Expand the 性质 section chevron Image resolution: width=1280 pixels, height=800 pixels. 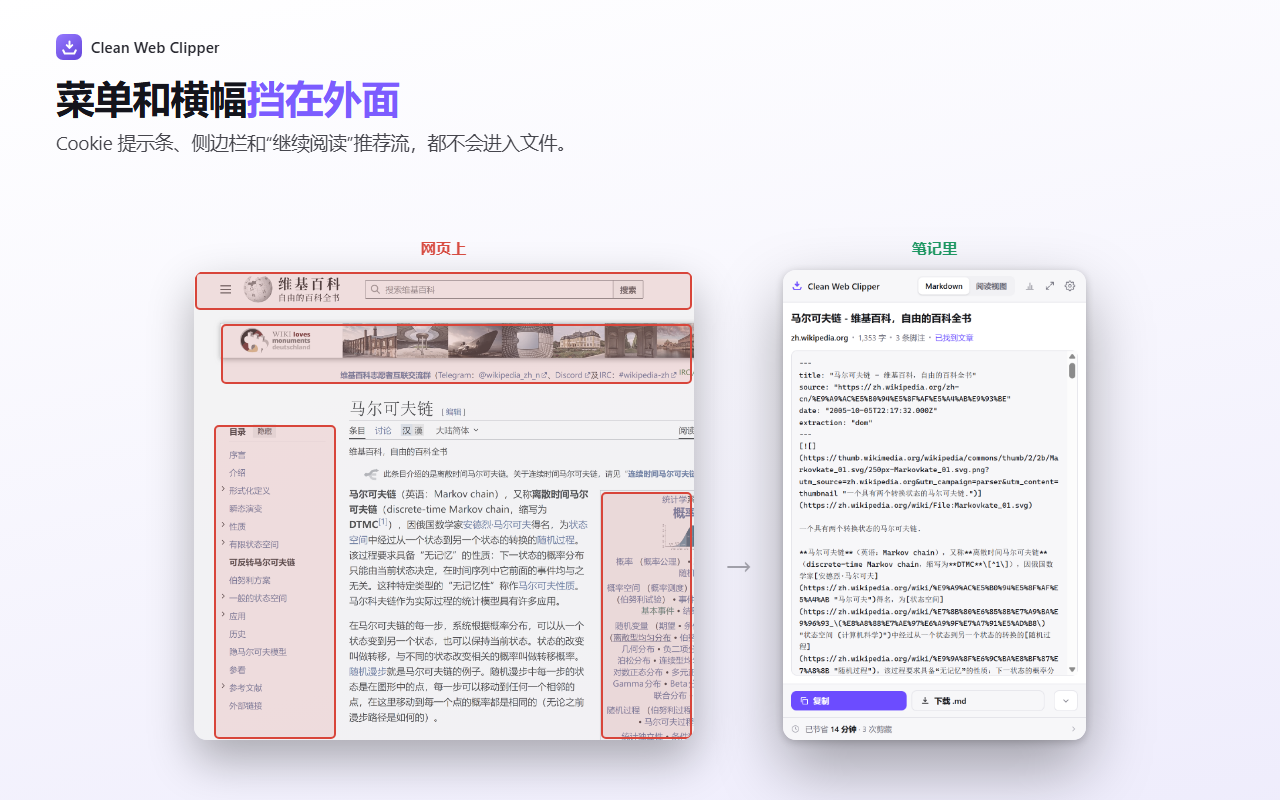[x=222, y=526]
